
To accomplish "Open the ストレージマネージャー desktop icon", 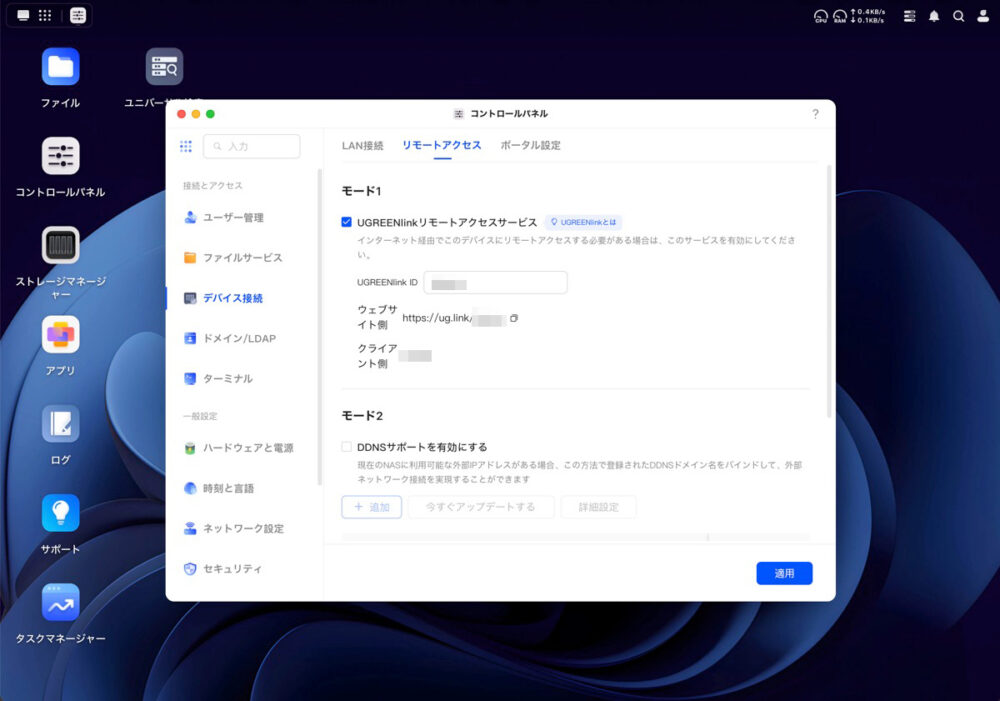I will click(60, 245).
